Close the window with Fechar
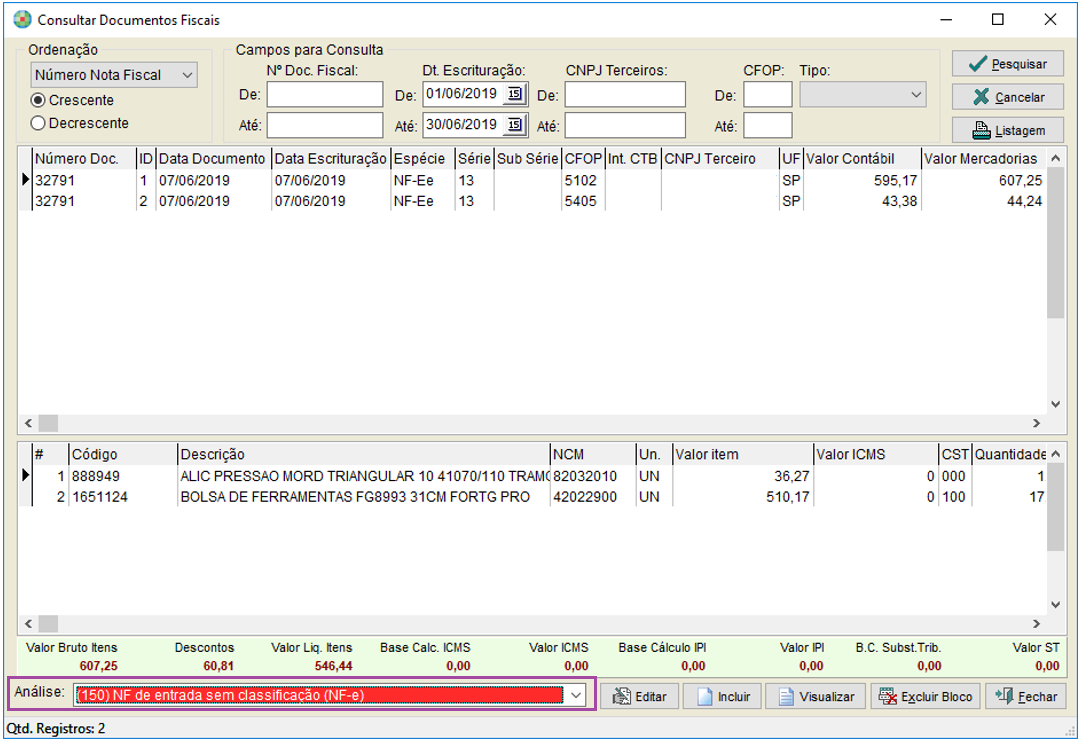 1025,696
